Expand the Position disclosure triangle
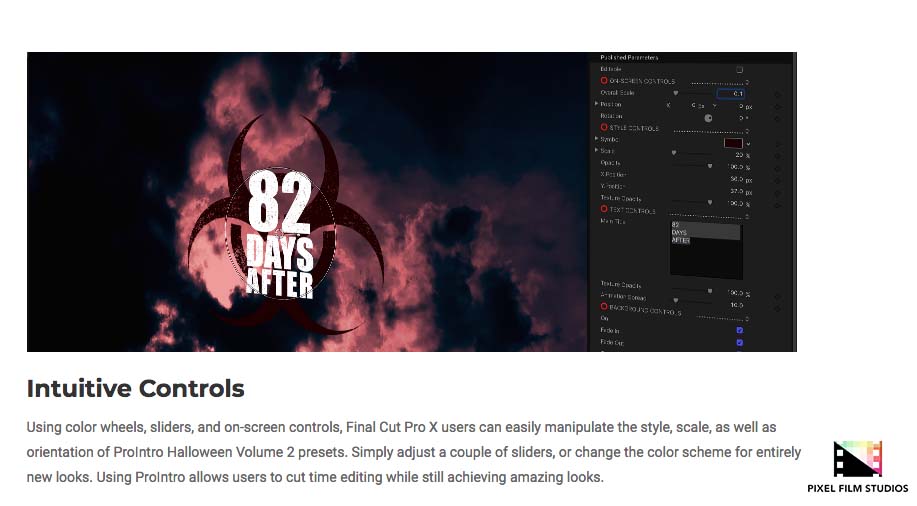The width and height of the screenshot is (917, 506). (597, 104)
